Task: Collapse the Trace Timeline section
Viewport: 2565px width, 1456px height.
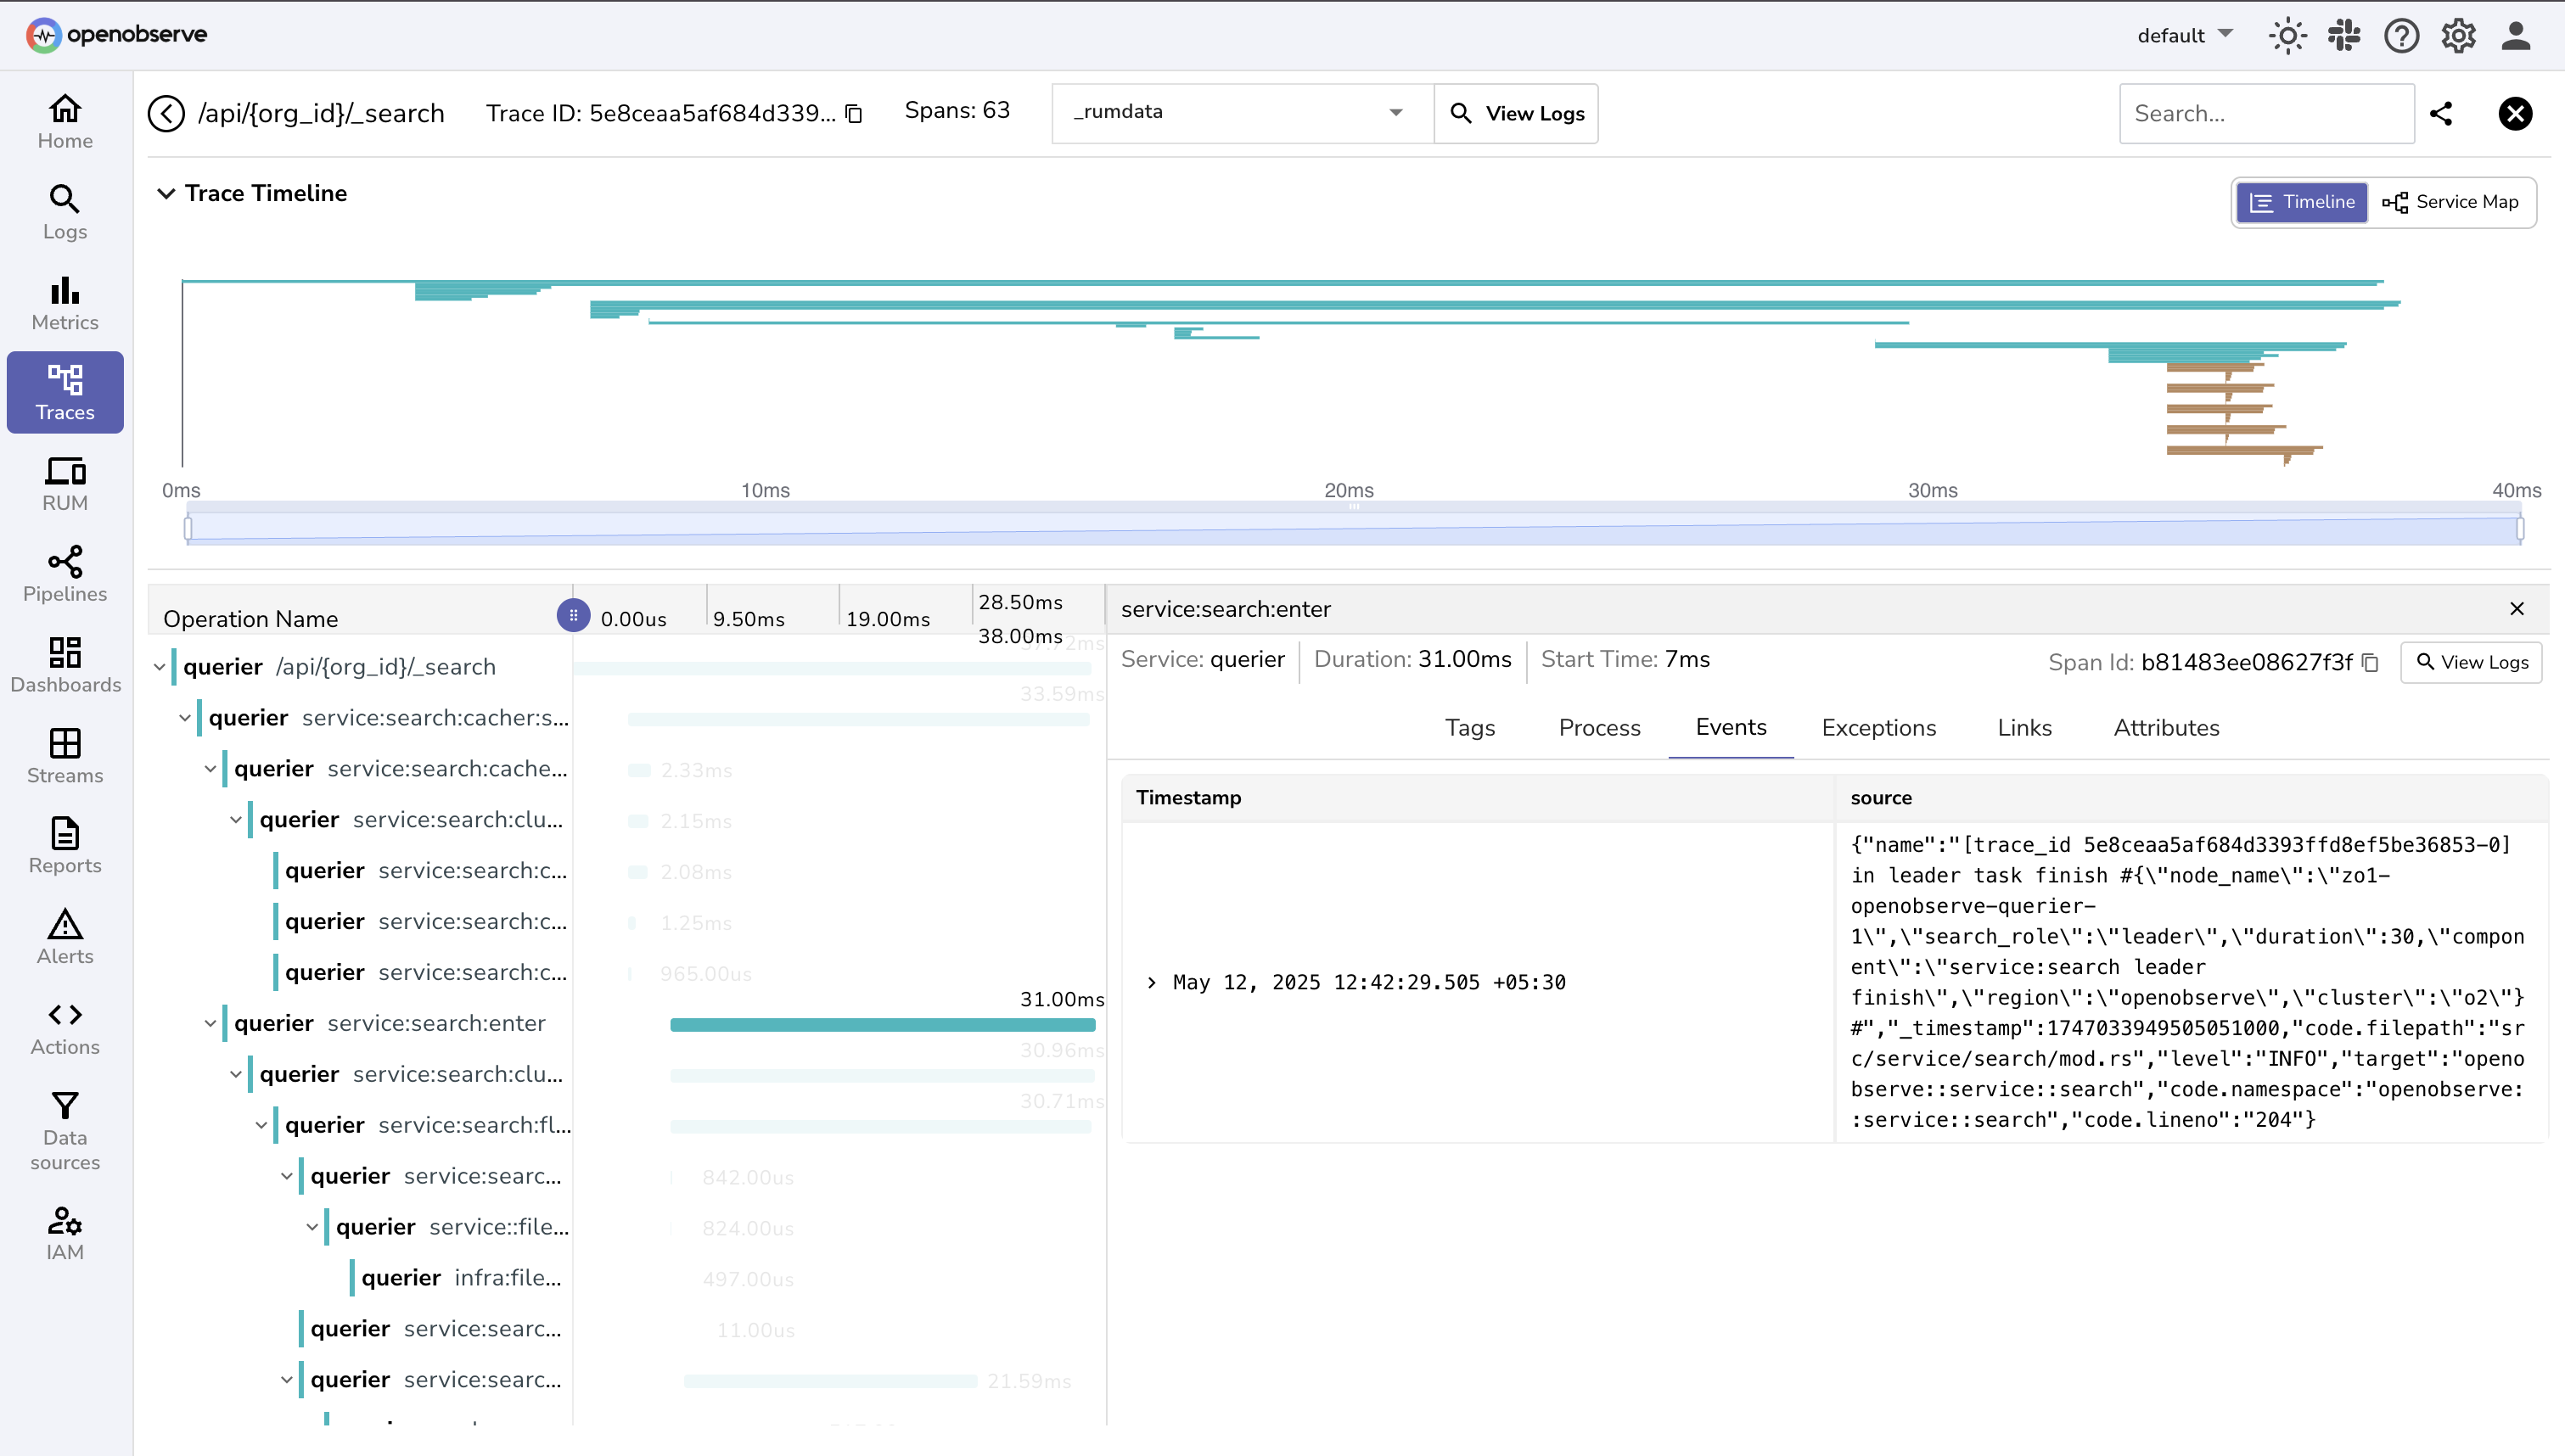Action: pyautogui.click(x=166, y=194)
